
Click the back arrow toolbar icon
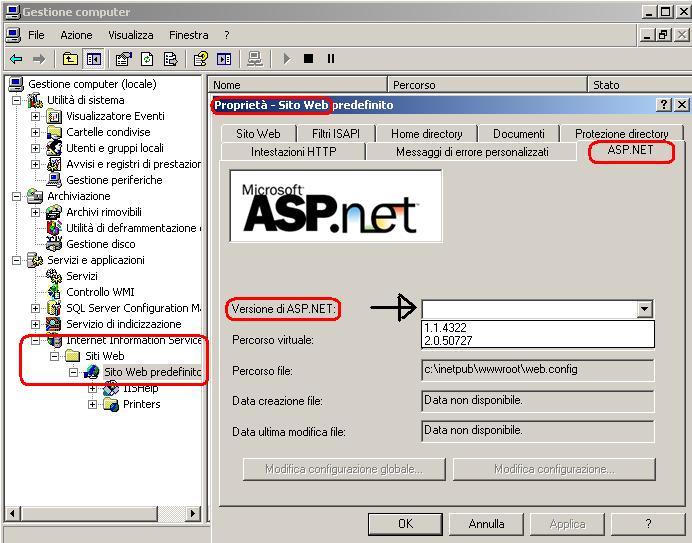pyautogui.click(x=16, y=59)
